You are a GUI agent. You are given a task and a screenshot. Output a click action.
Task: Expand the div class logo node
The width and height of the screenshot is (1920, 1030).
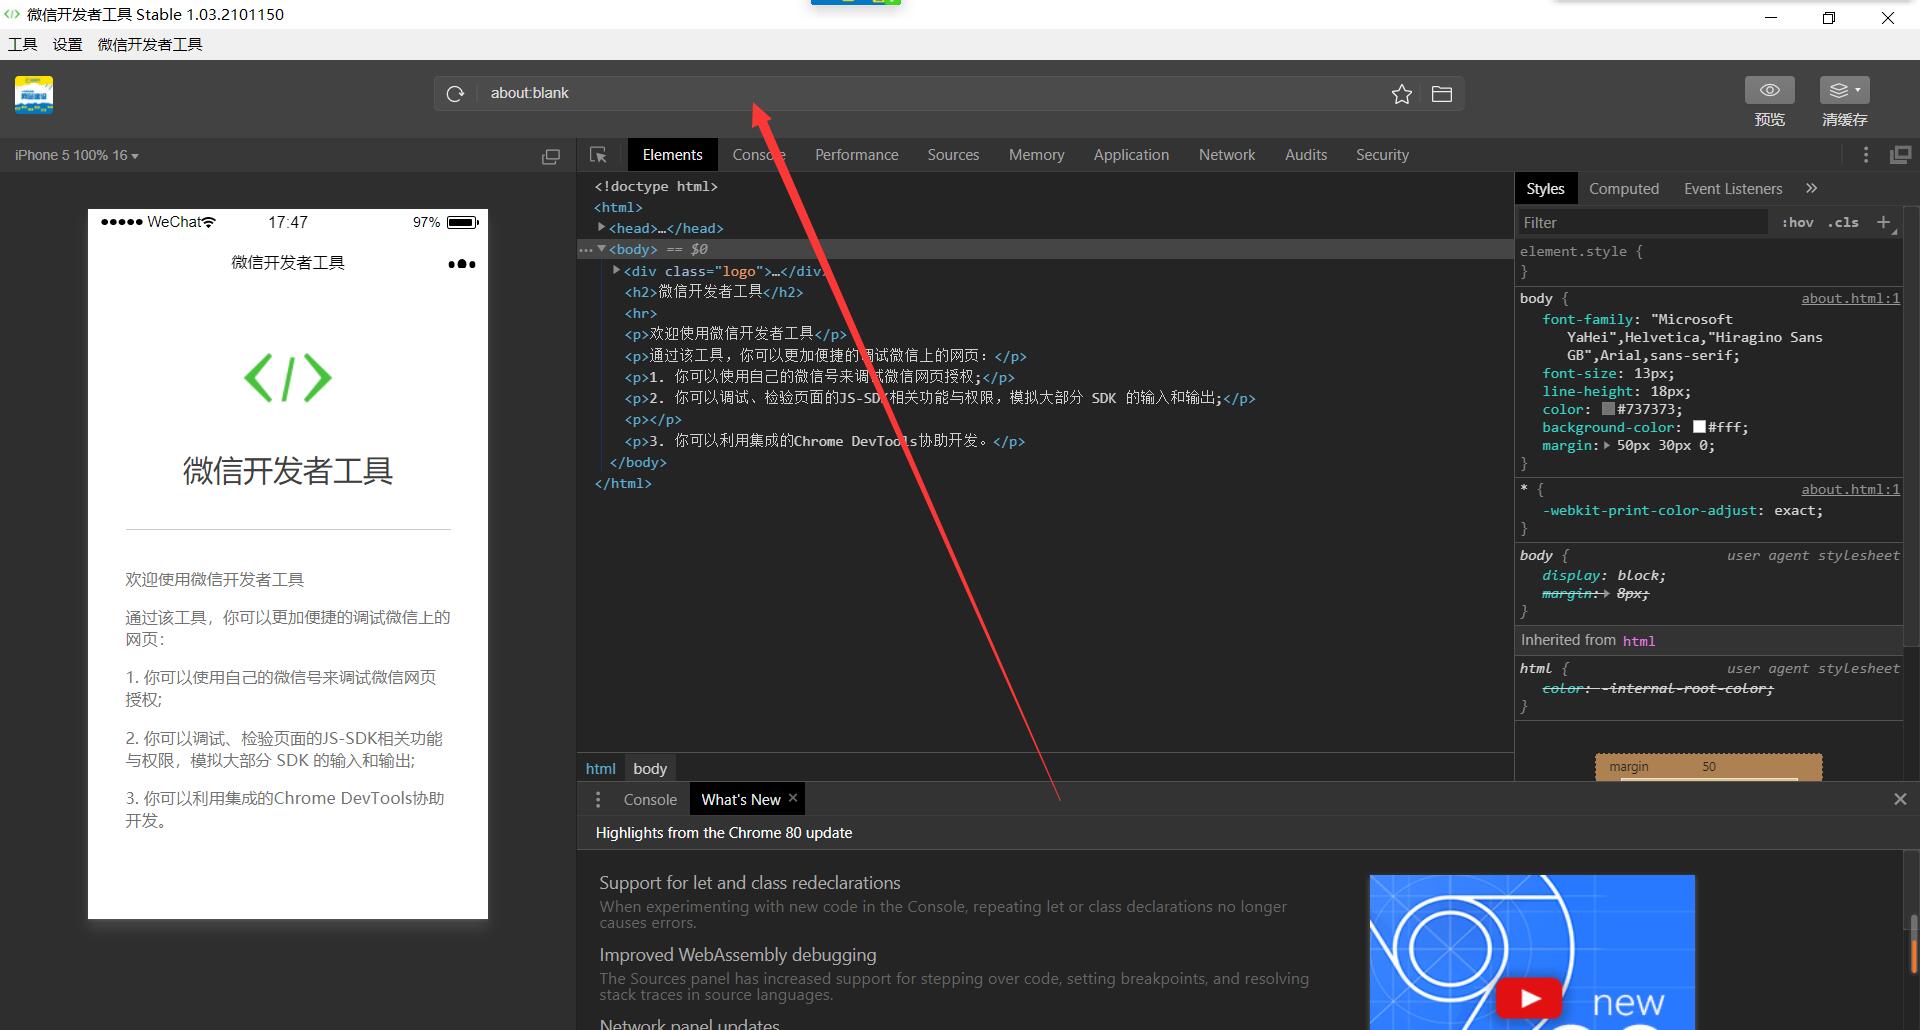[x=617, y=270]
